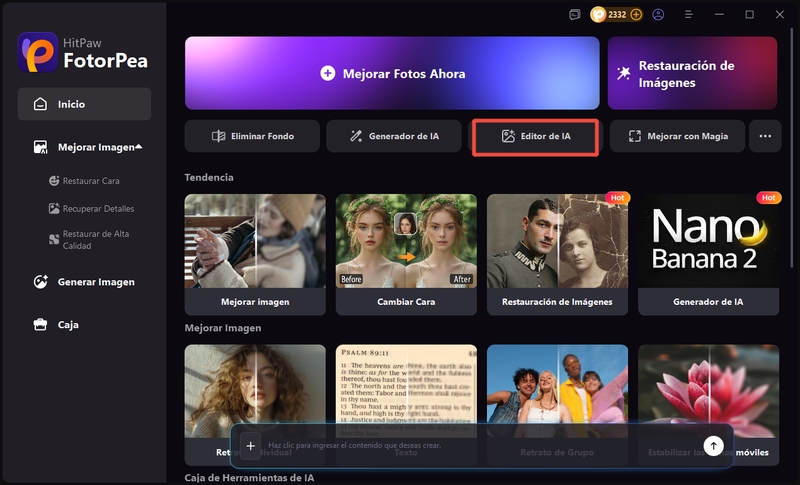The height and width of the screenshot is (485, 800).
Task: Click the Restaurar Cara face icon
Action: point(54,181)
